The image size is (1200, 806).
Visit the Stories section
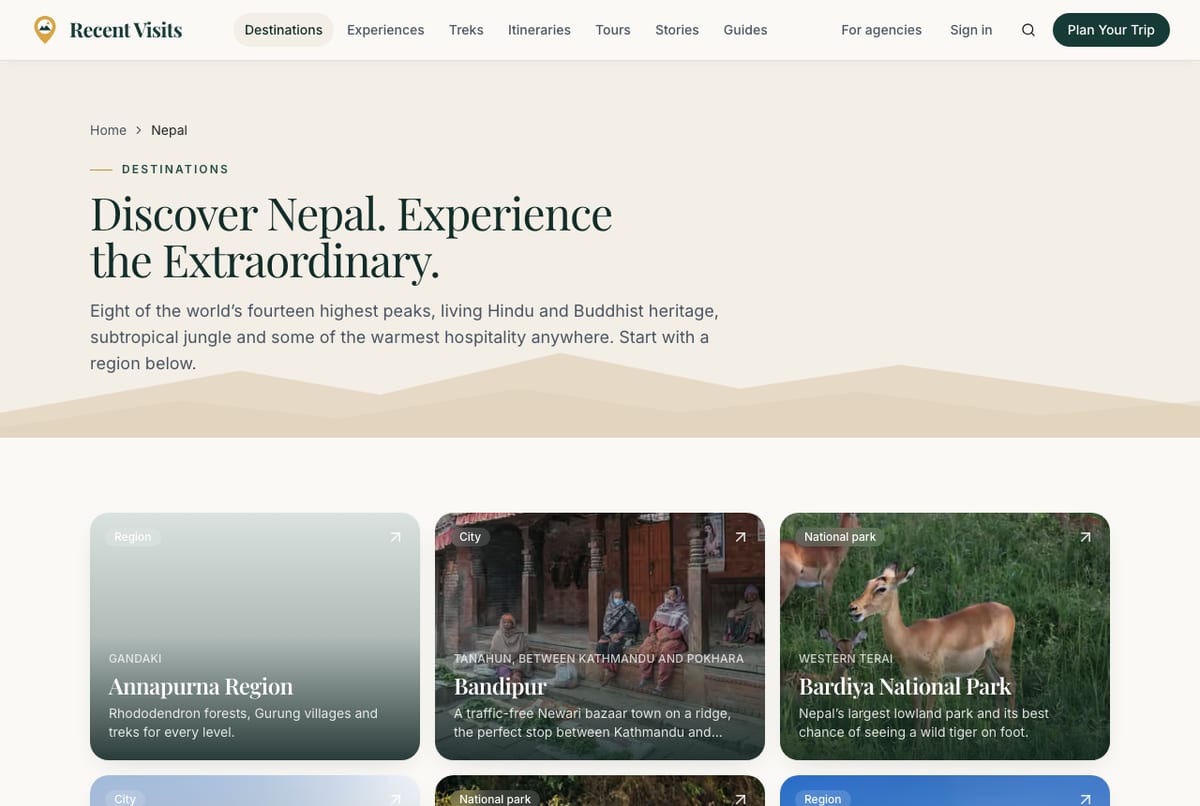click(x=677, y=30)
